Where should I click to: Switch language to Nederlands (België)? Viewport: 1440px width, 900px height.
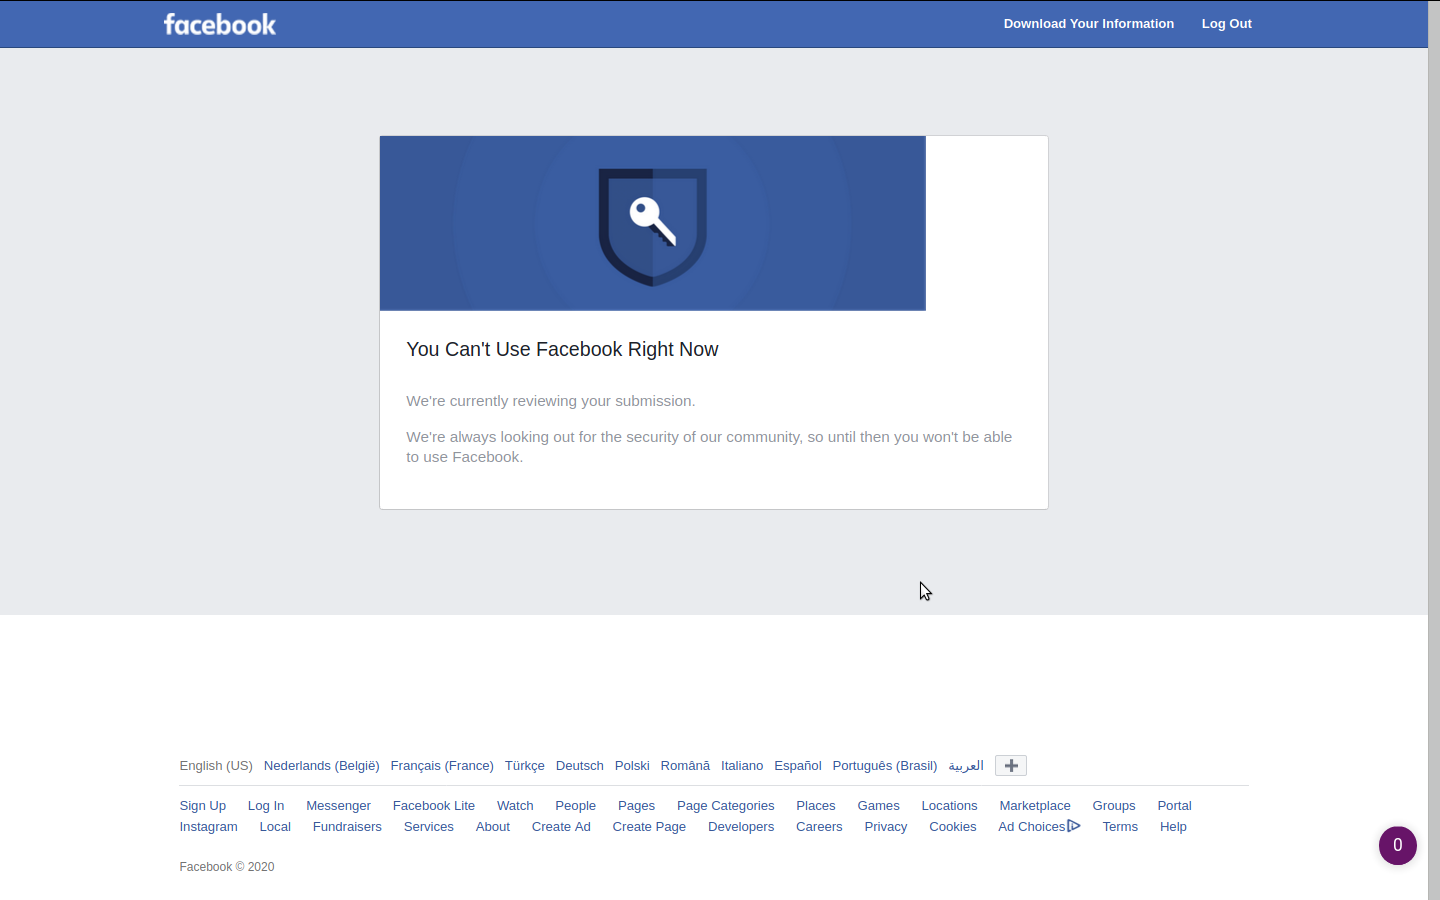coord(322,766)
